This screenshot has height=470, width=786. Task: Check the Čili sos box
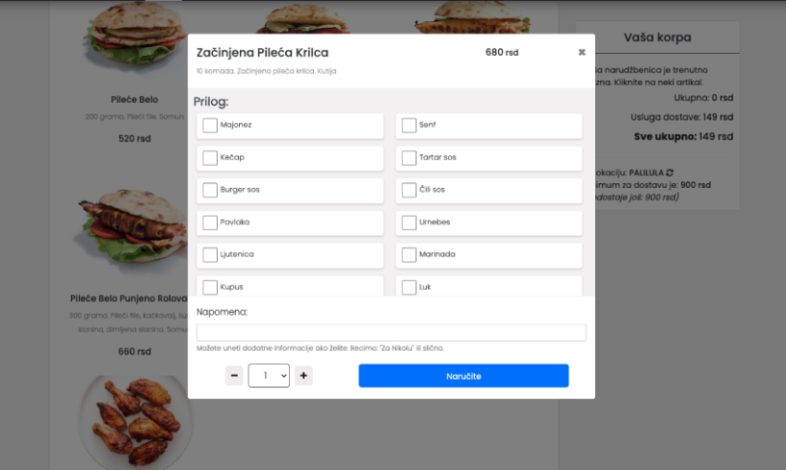(409, 190)
